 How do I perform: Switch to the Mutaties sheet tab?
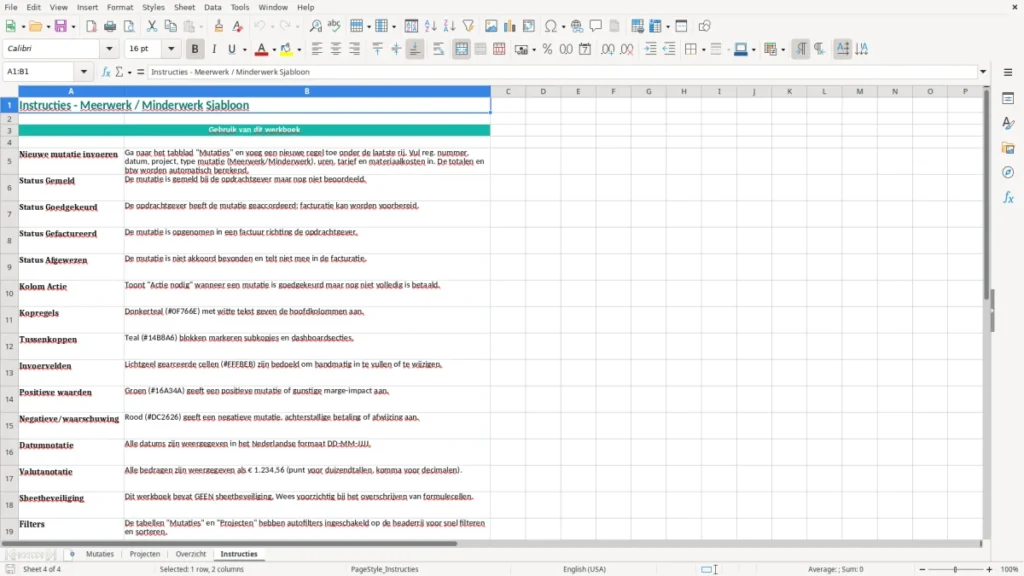100,554
